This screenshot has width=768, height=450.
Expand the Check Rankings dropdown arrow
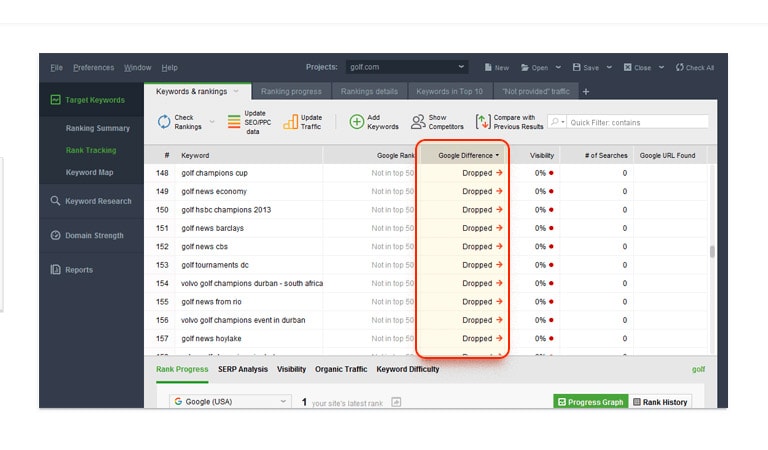coord(212,121)
